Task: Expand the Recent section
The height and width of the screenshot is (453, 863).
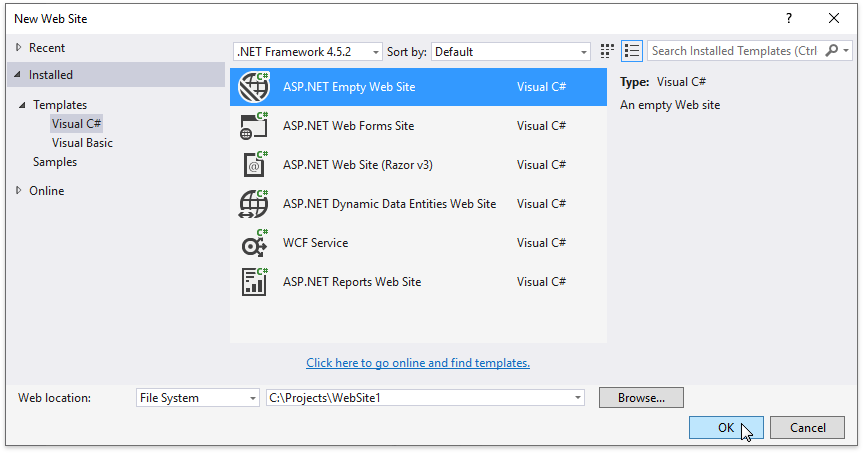Action: (x=18, y=48)
